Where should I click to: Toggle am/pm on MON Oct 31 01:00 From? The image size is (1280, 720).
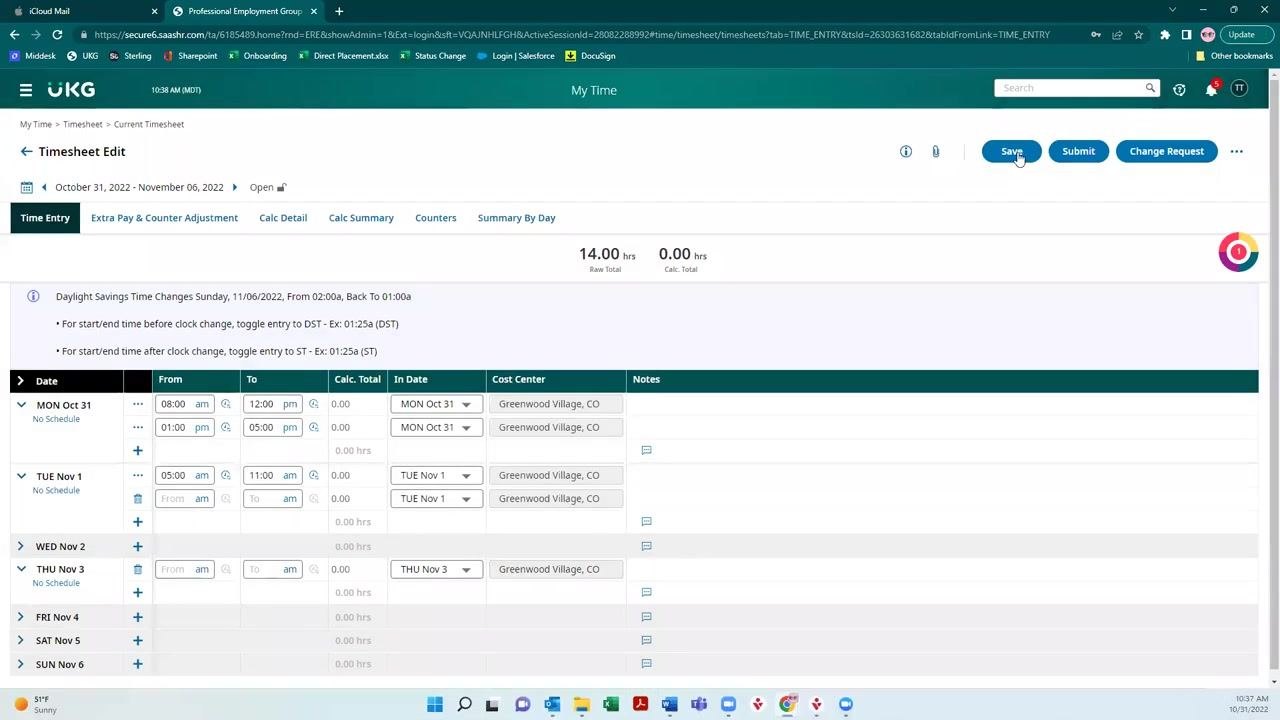202,428
